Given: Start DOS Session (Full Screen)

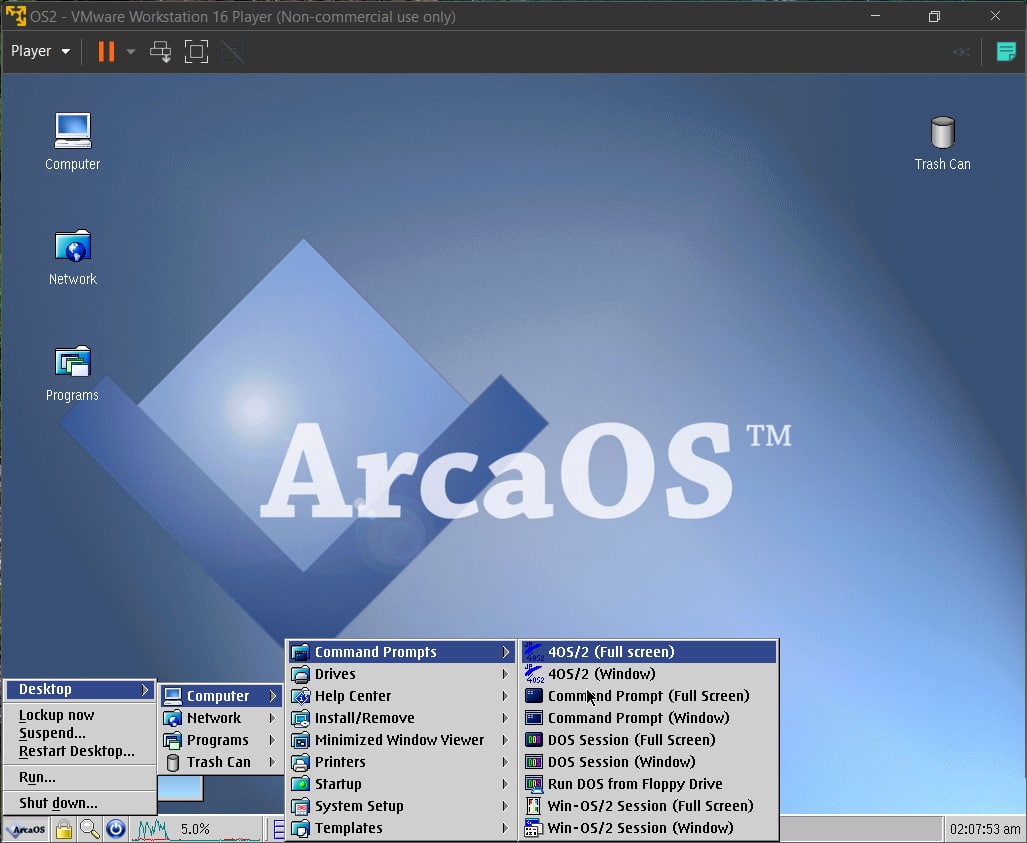Looking at the screenshot, I should 649,740.
